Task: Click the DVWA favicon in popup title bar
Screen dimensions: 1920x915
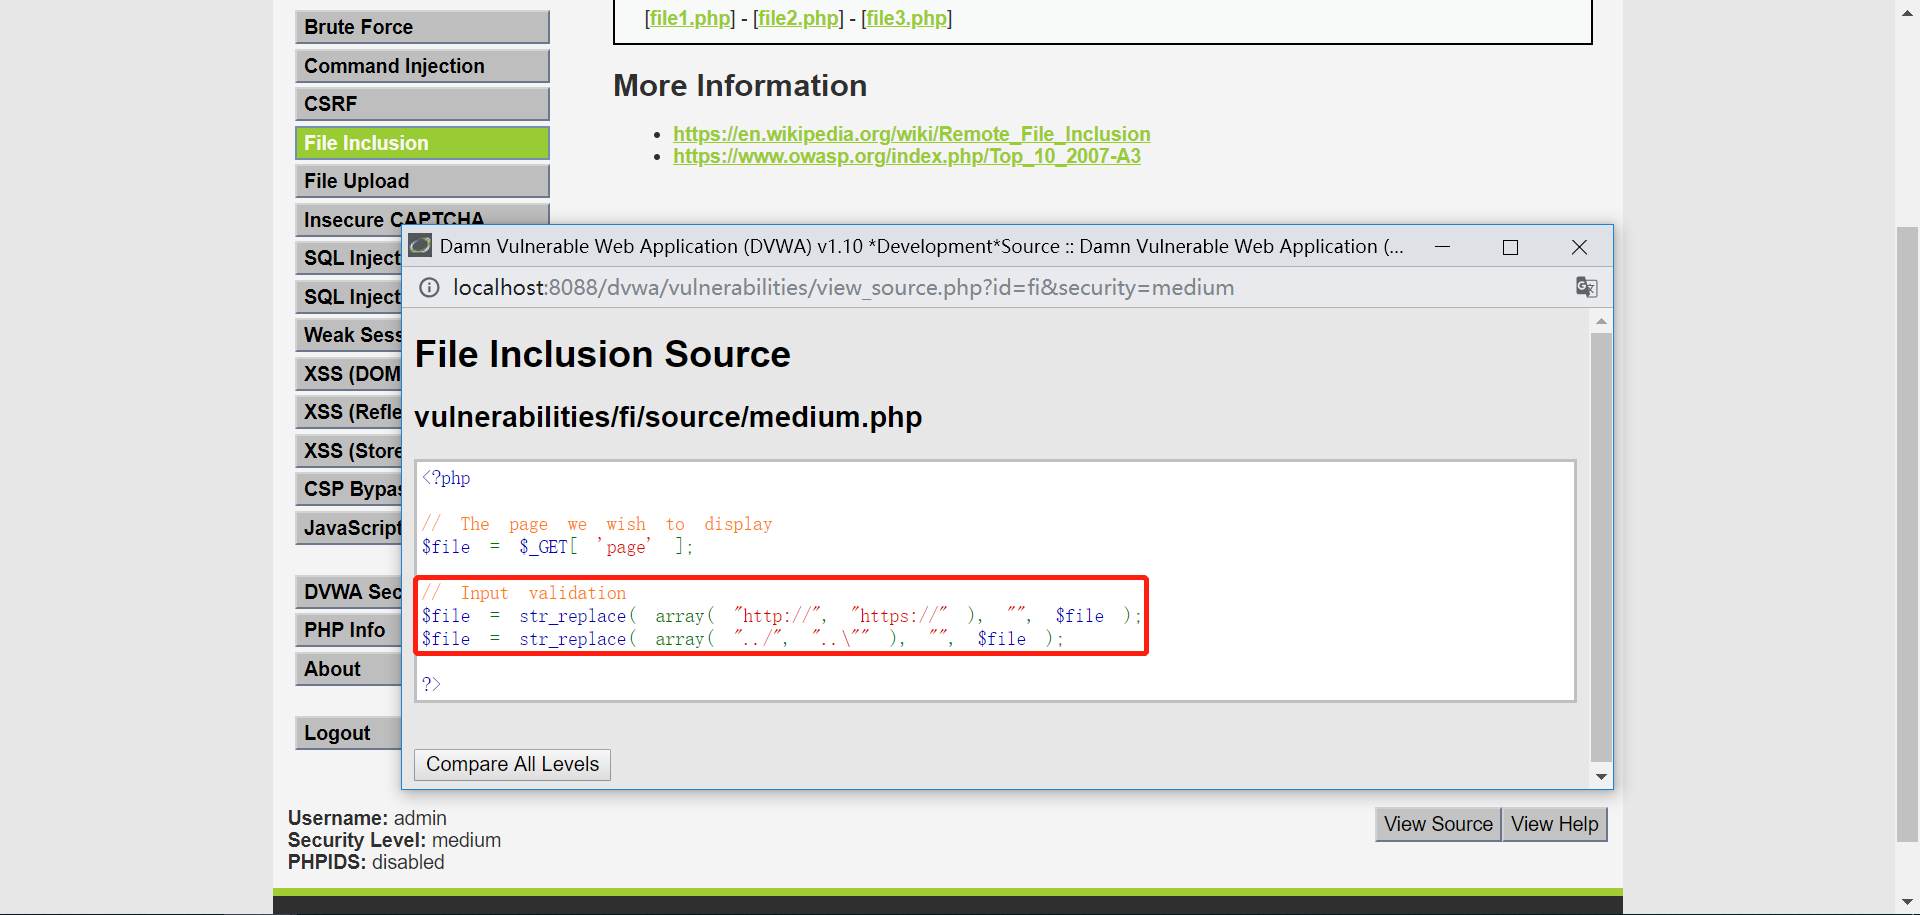Action: pyautogui.click(x=420, y=246)
